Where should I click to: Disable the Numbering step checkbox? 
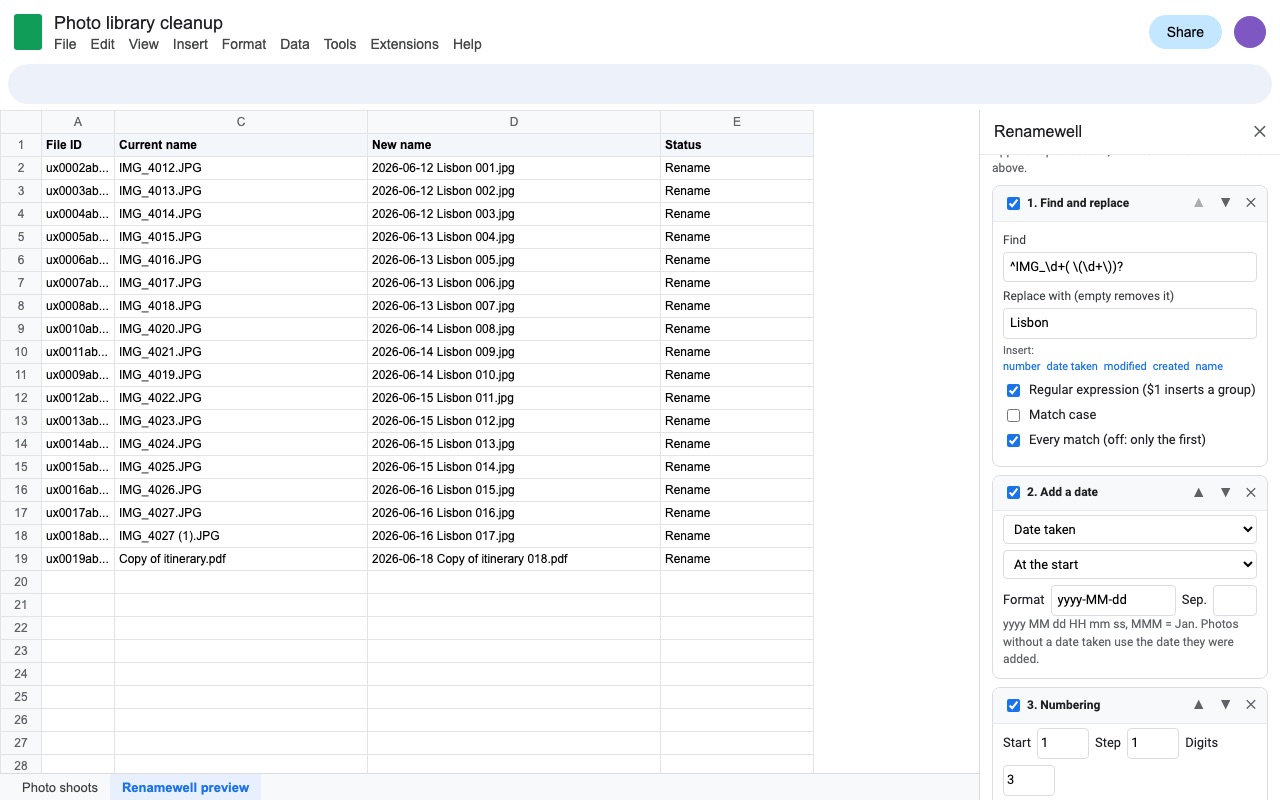click(1013, 705)
